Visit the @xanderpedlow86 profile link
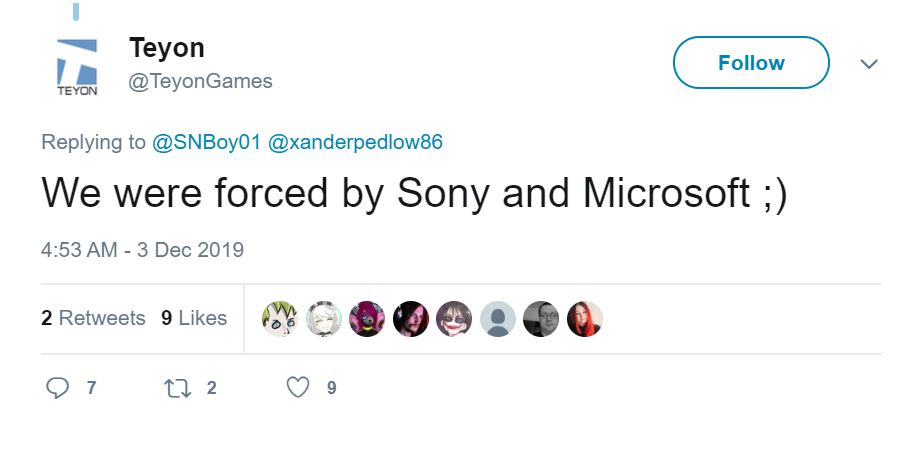Image resolution: width=918 pixels, height=455 pixels. point(355,142)
